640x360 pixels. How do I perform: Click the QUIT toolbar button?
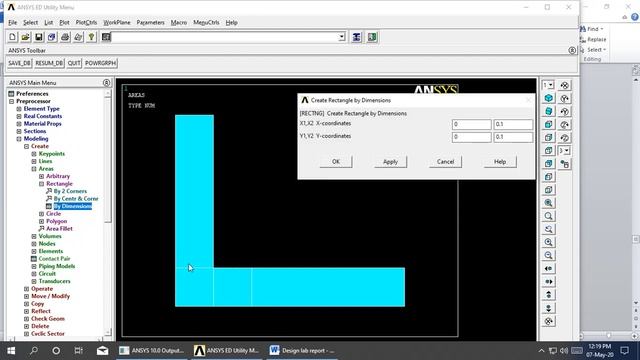point(74,63)
